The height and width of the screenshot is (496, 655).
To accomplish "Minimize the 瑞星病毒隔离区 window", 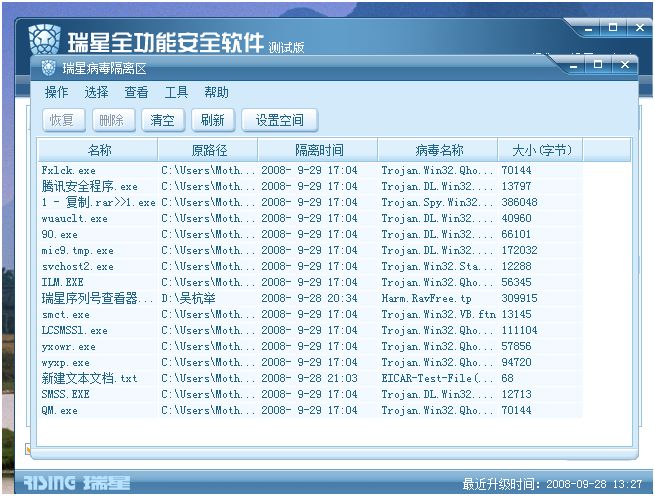I will point(573,66).
